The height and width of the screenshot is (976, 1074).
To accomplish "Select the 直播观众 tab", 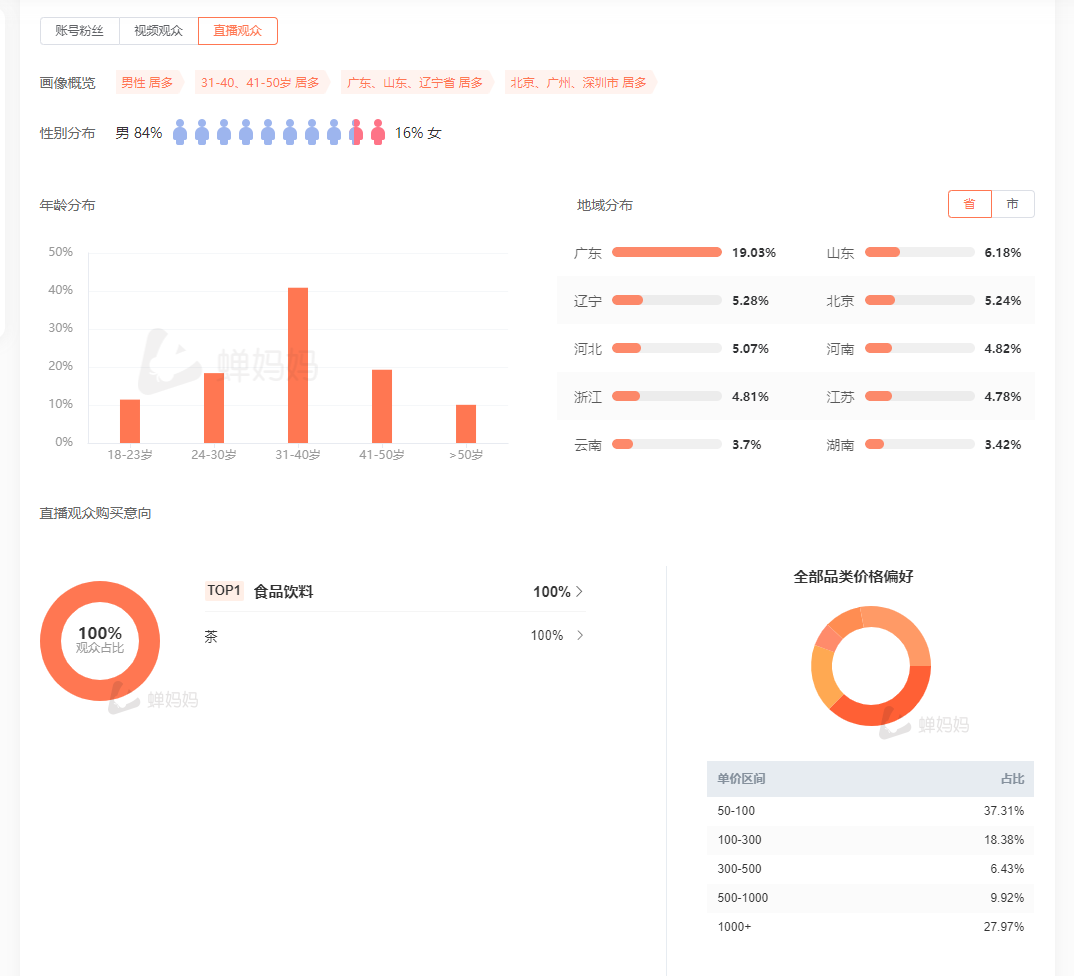I will point(238,31).
